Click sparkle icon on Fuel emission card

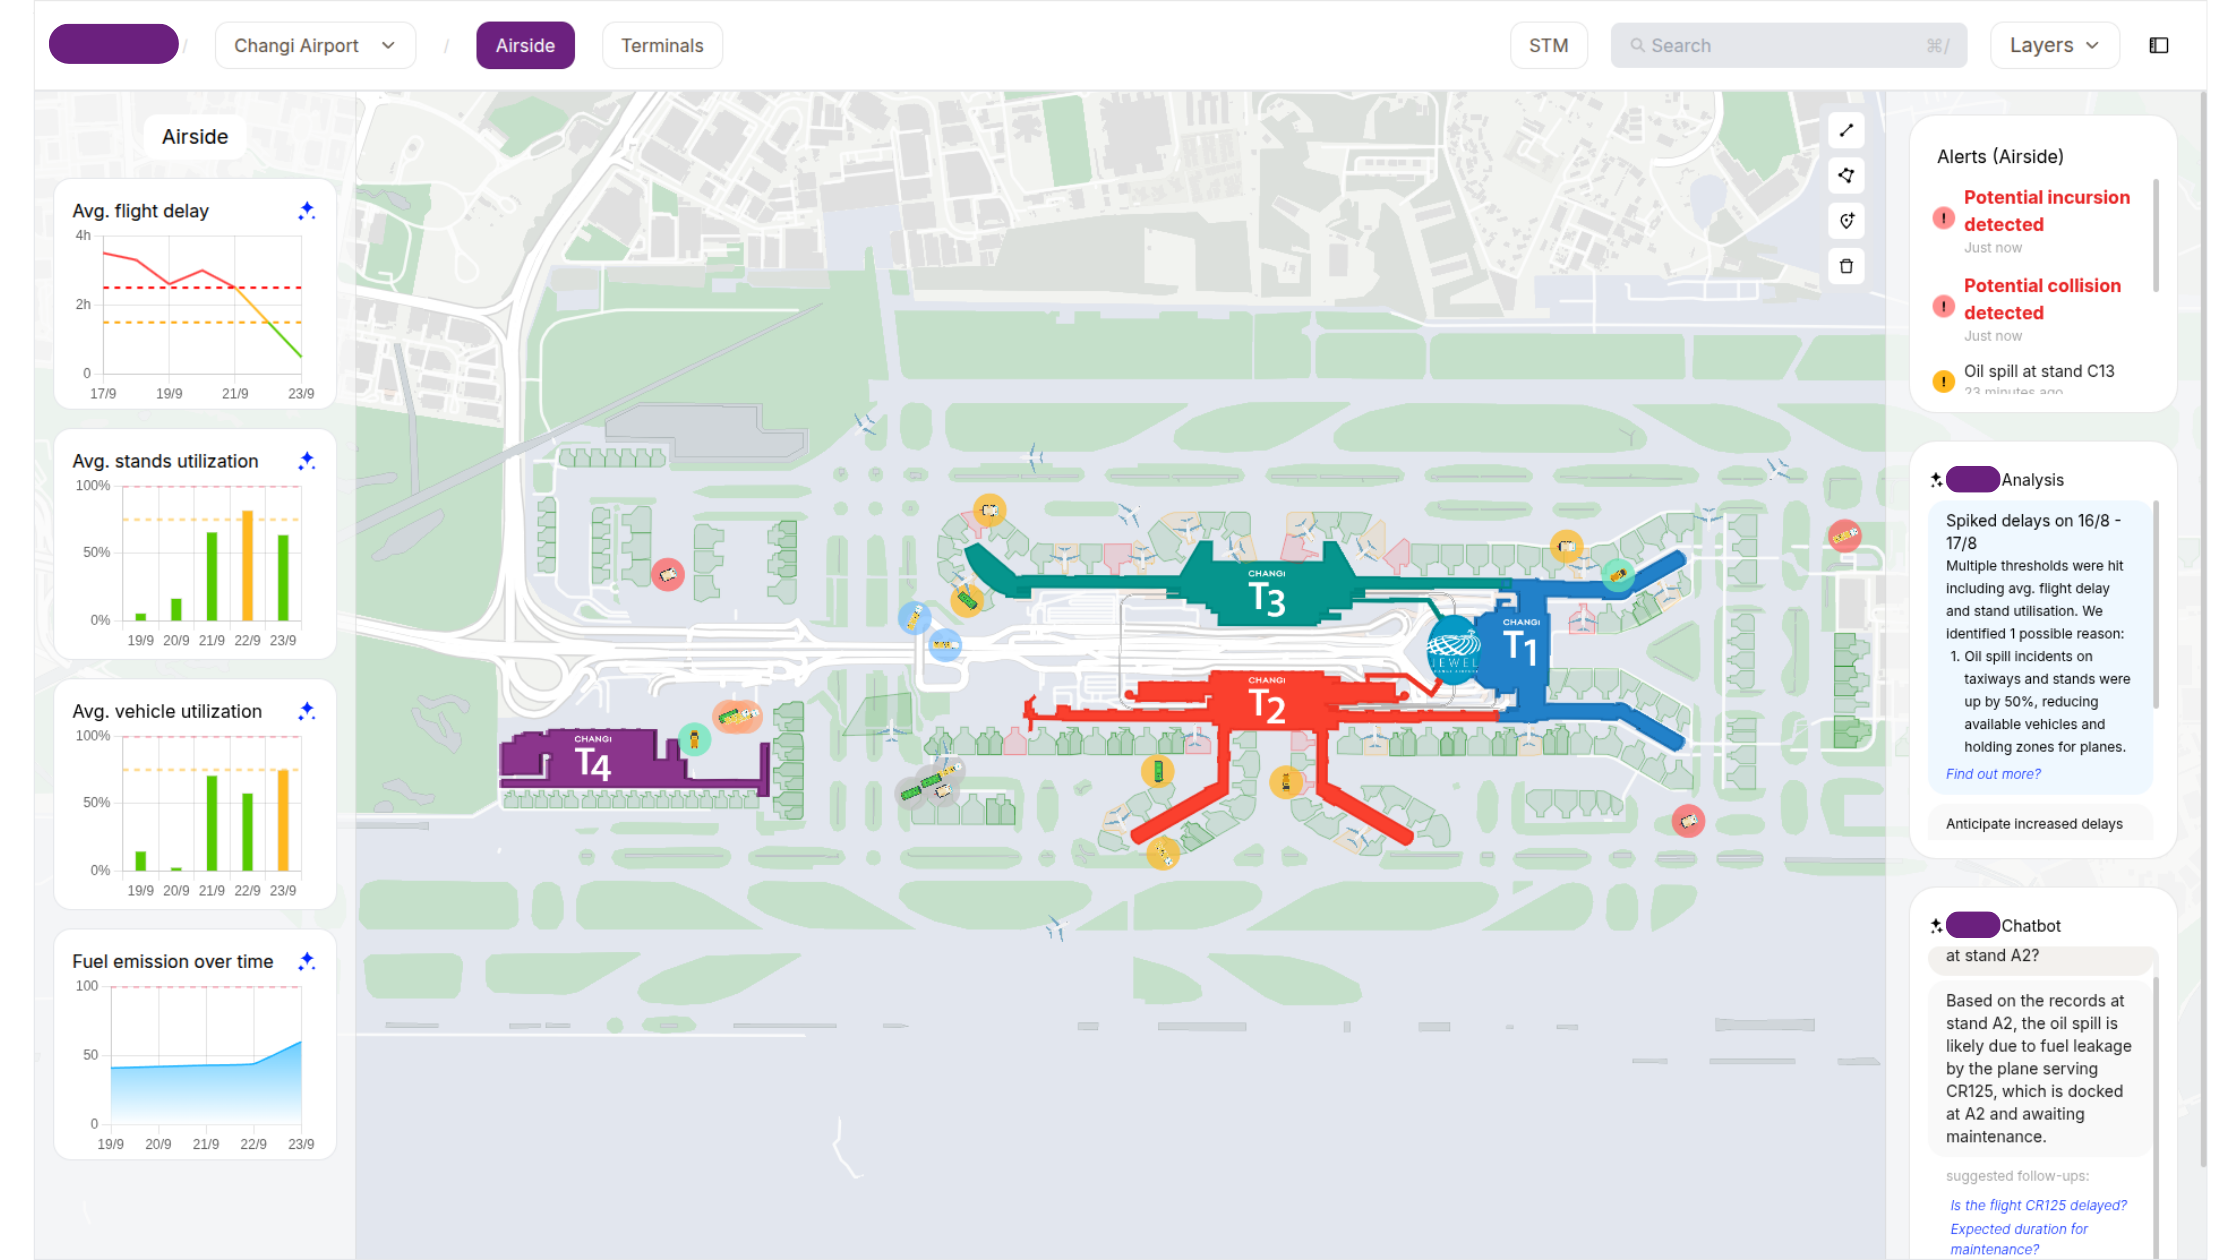tap(307, 961)
